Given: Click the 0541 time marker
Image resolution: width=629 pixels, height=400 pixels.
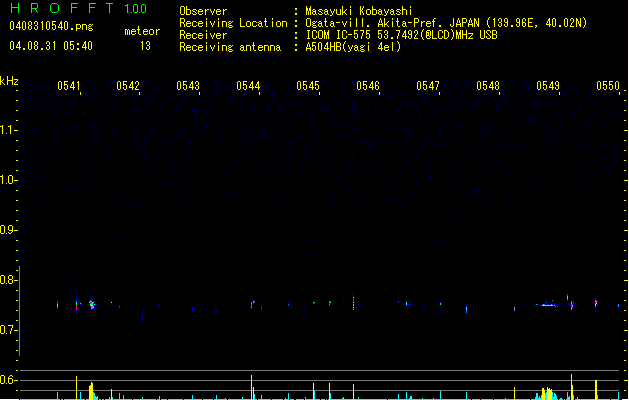Looking at the screenshot, I should coord(69,86).
